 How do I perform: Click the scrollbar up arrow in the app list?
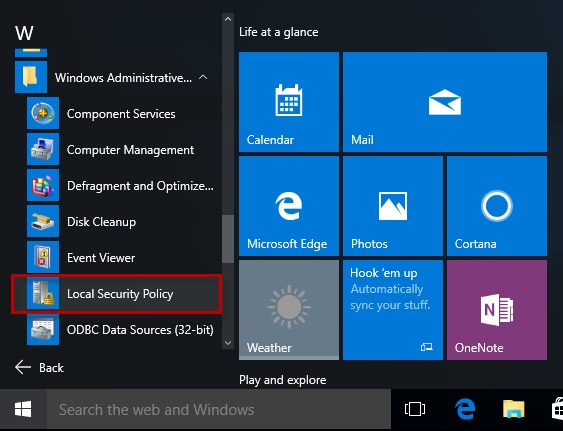[x=228, y=19]
